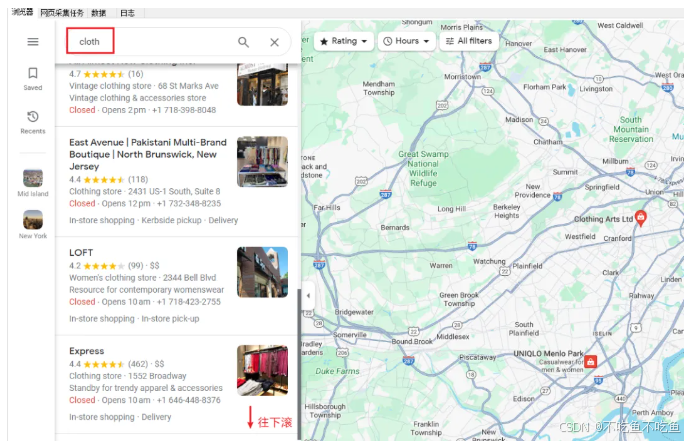Collapse the side panel arrow
Viewport: 689px width, 441px height.
coord(308,296)
